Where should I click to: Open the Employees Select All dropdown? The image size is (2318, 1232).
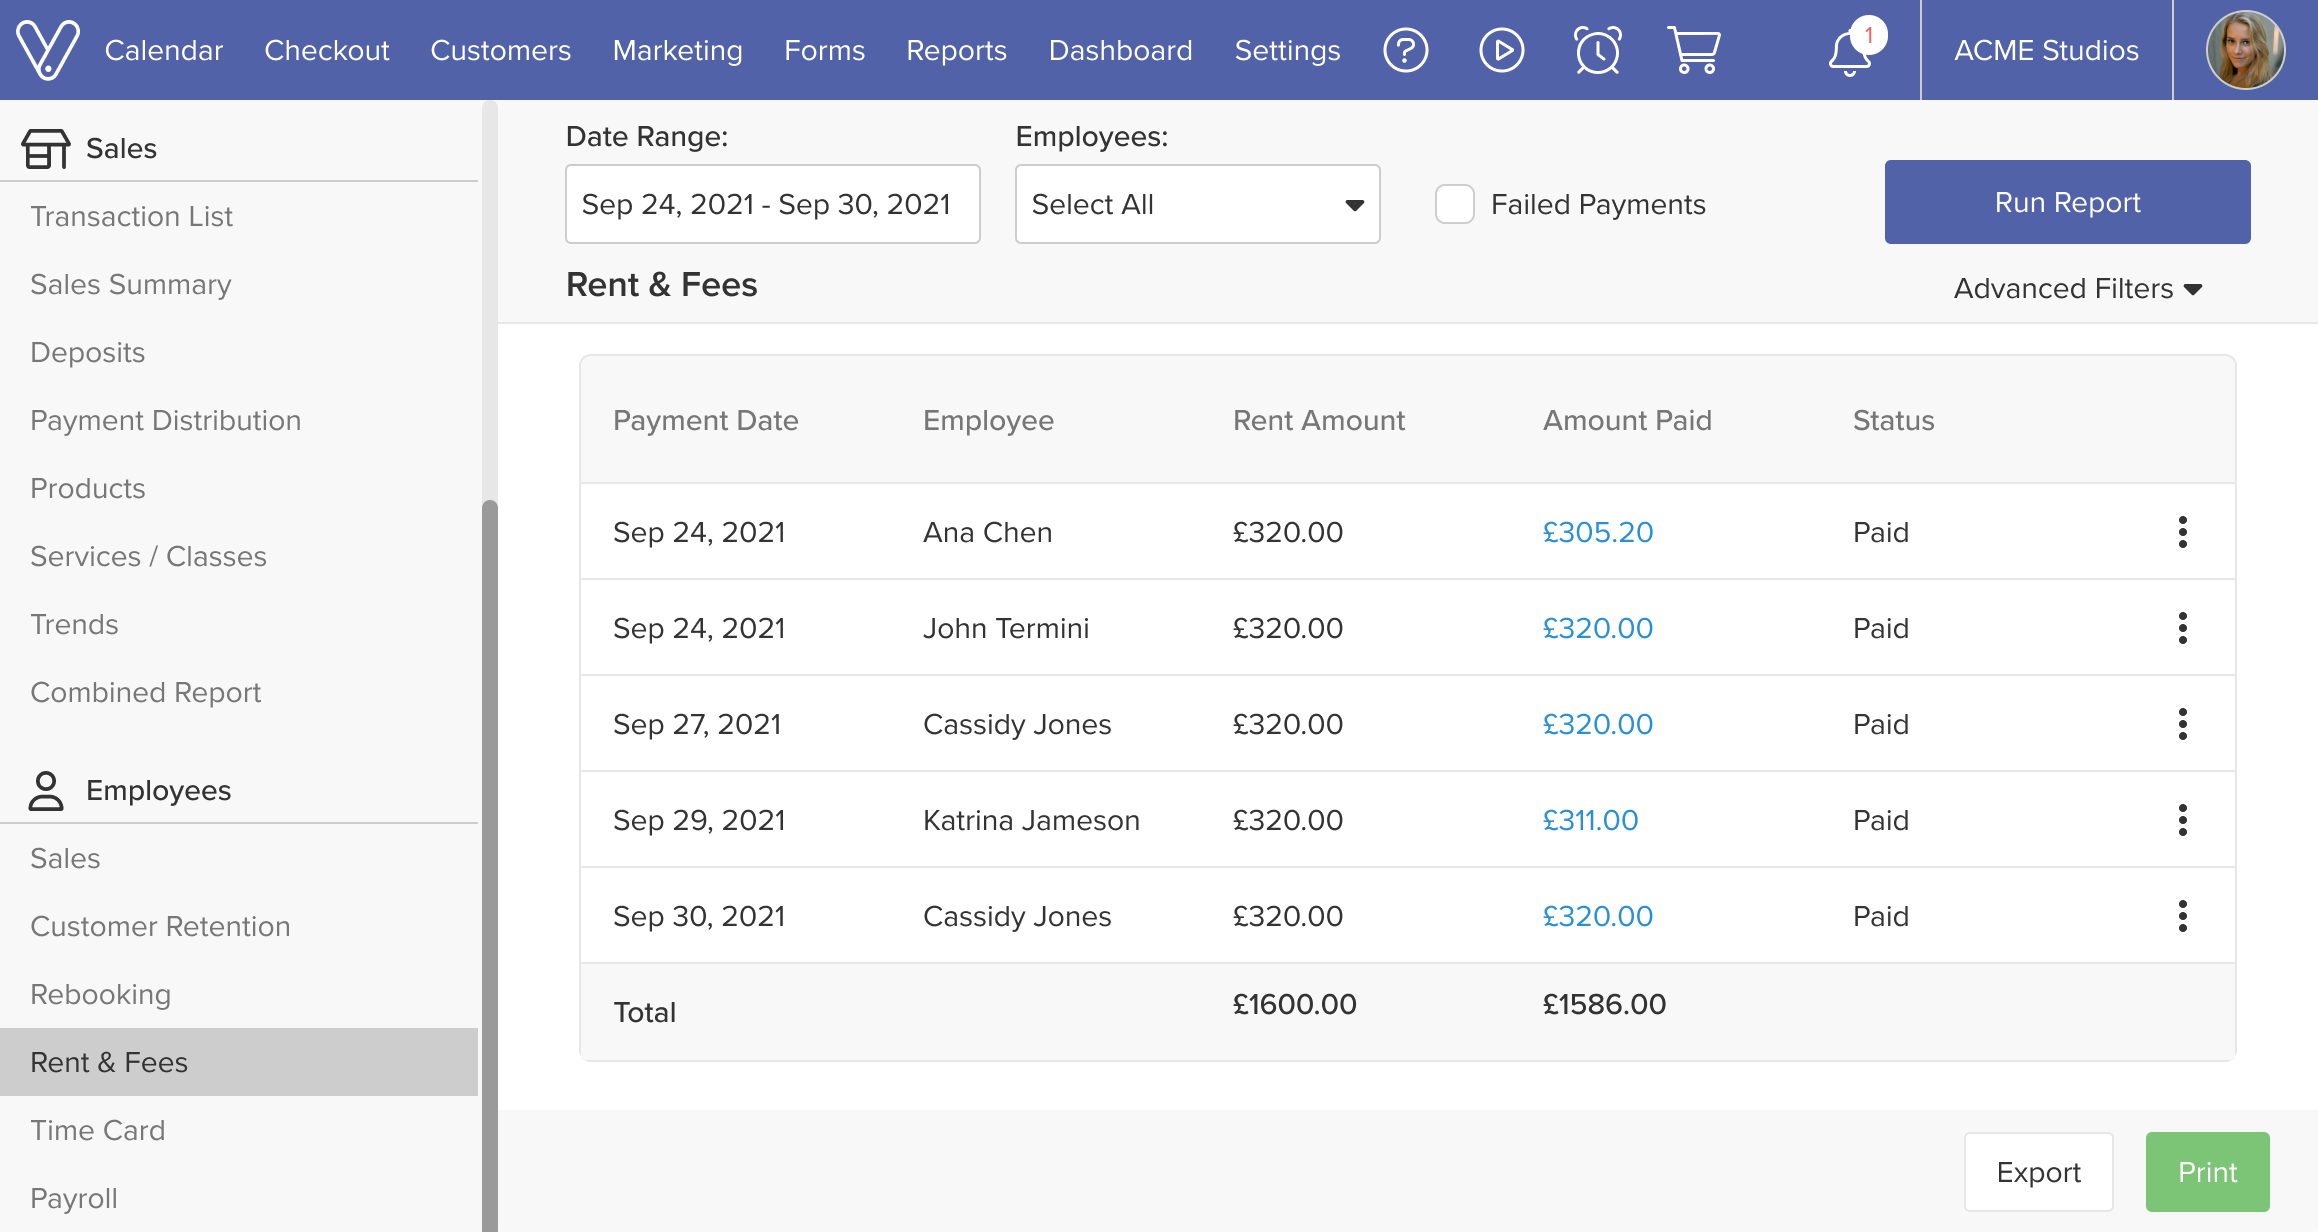click(x=1197, y=204)
